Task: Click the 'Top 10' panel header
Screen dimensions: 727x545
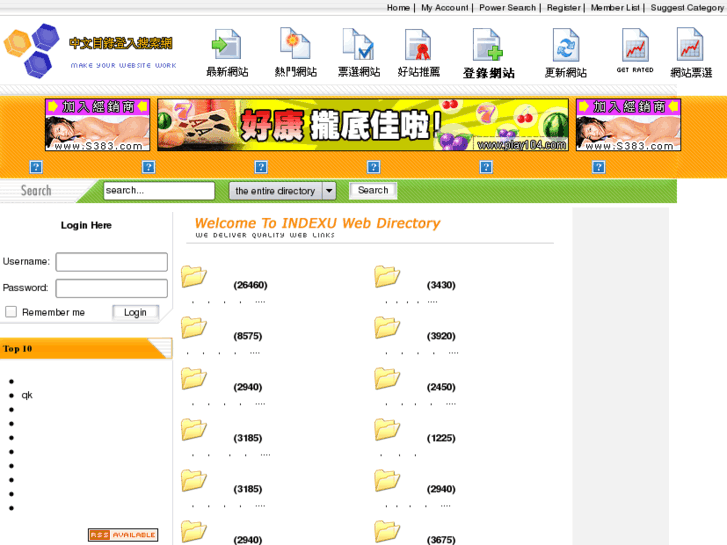Action: click(86, 349)
